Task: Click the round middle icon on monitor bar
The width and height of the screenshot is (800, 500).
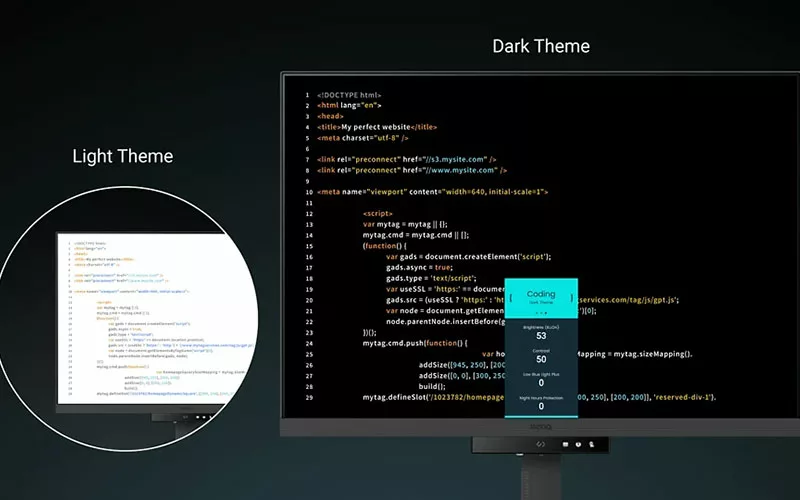Action: pyautogui.click(x=579, y=443)
